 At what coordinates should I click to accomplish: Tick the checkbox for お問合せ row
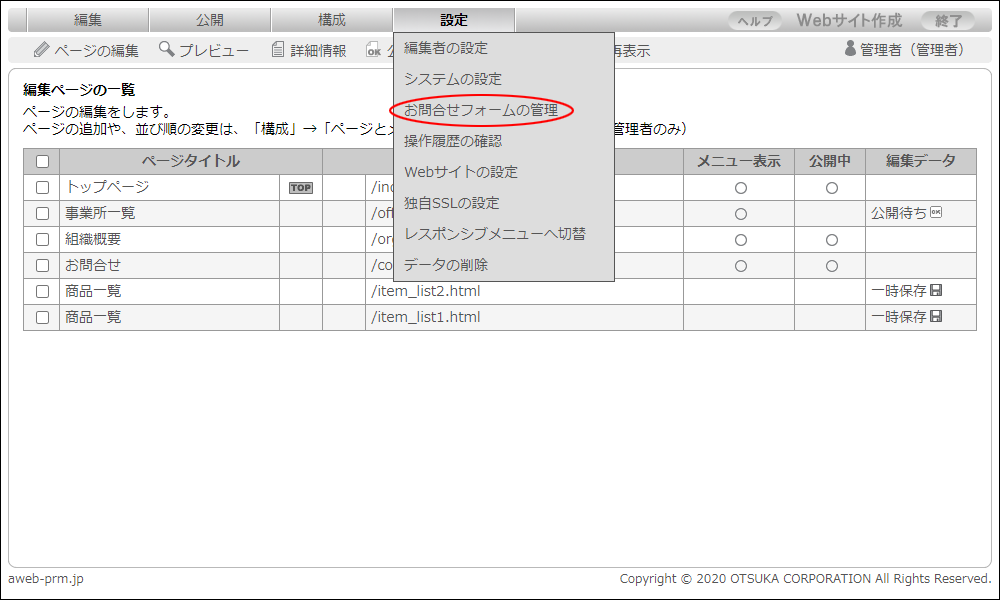coord(42,266)
